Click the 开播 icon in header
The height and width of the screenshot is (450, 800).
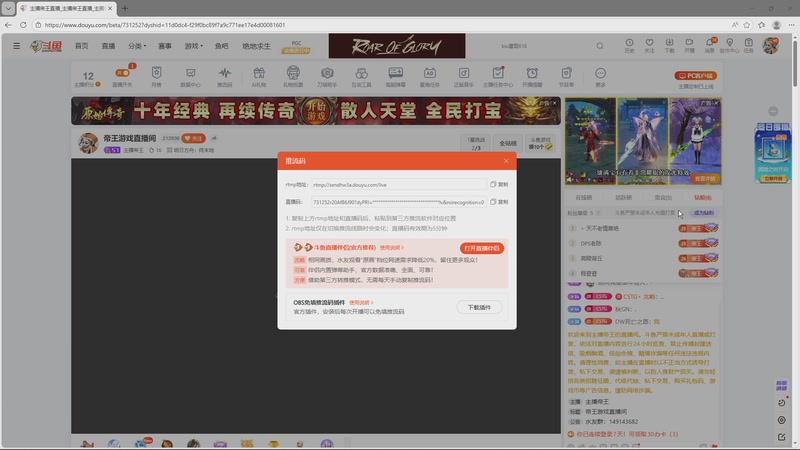click(689, 45)
